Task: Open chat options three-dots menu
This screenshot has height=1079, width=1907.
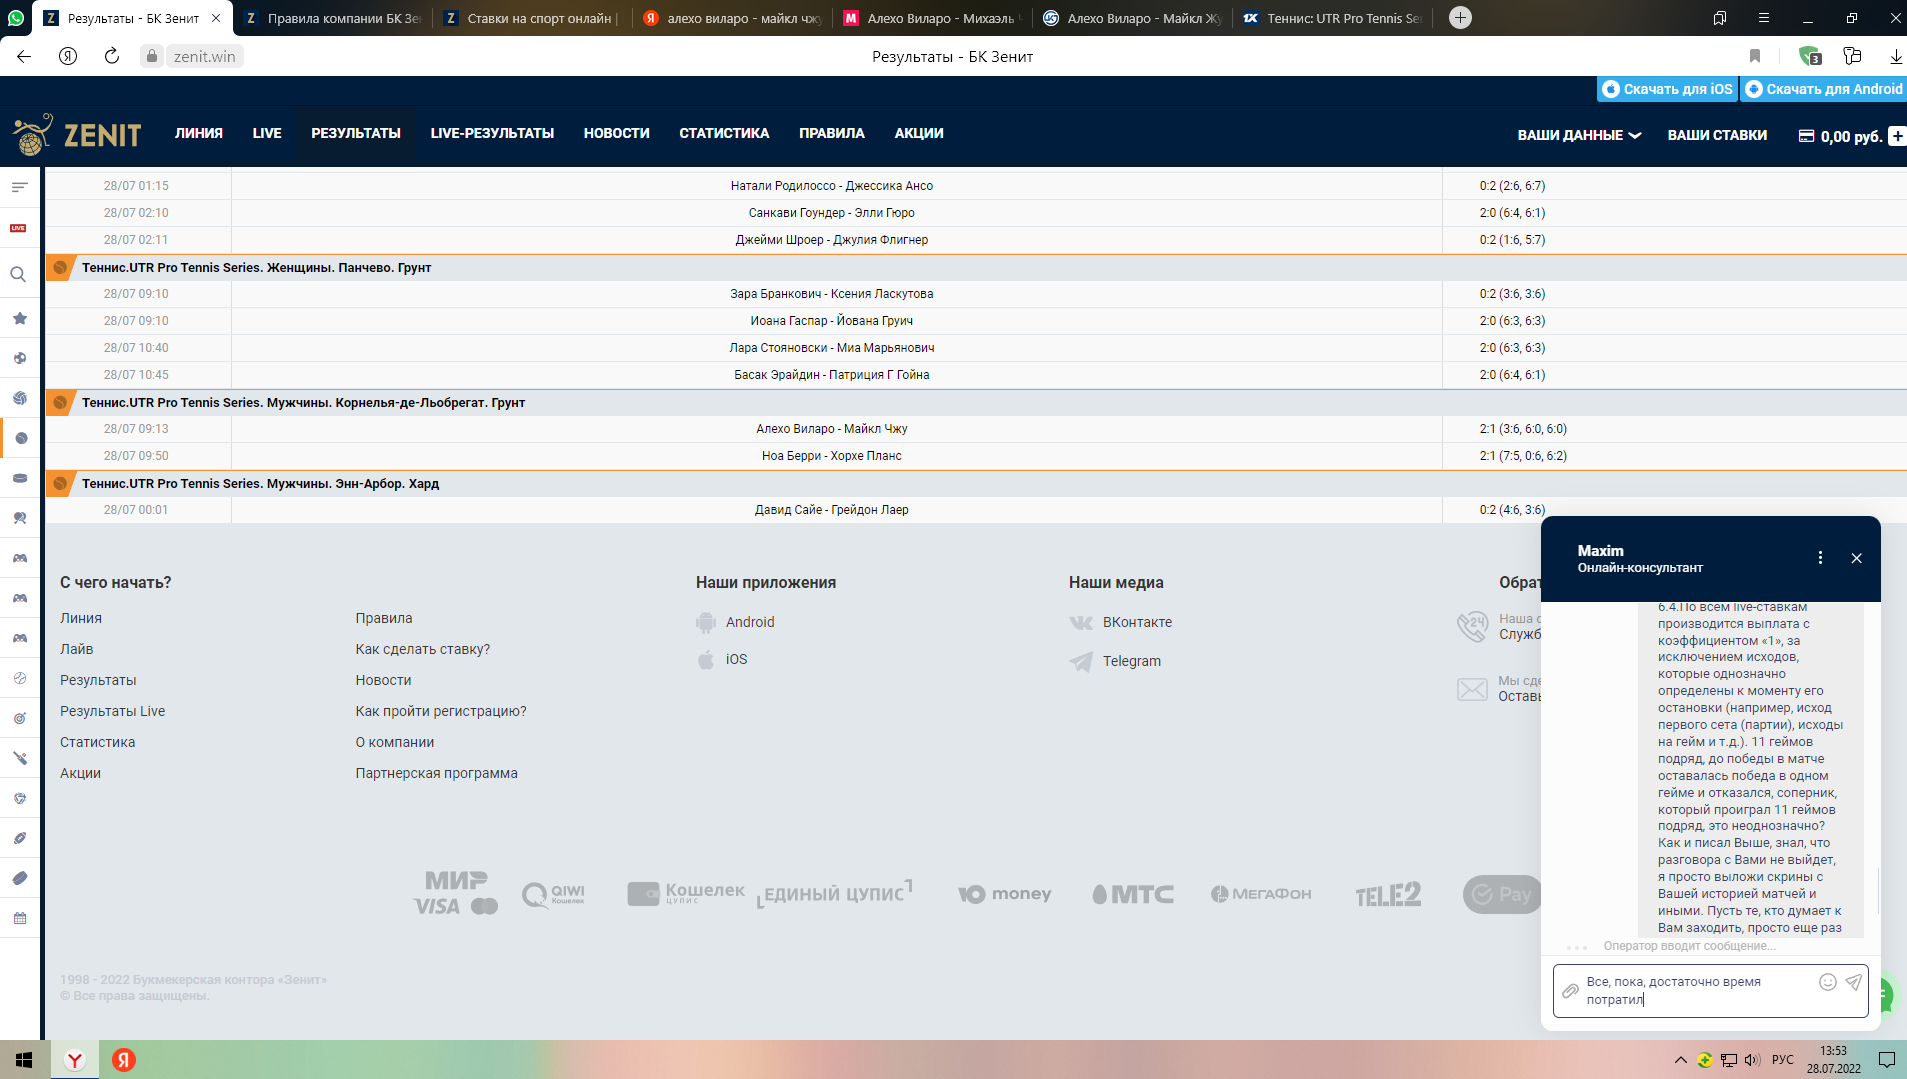Action: 1820,558
